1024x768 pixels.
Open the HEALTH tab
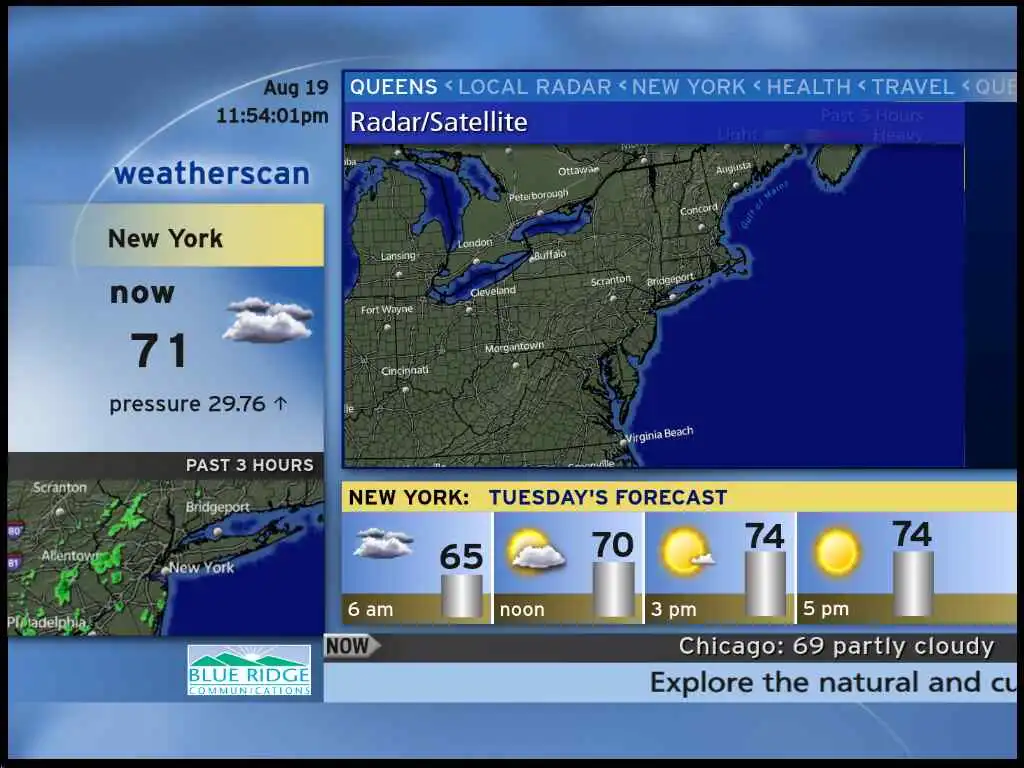(x=808, y=87)
